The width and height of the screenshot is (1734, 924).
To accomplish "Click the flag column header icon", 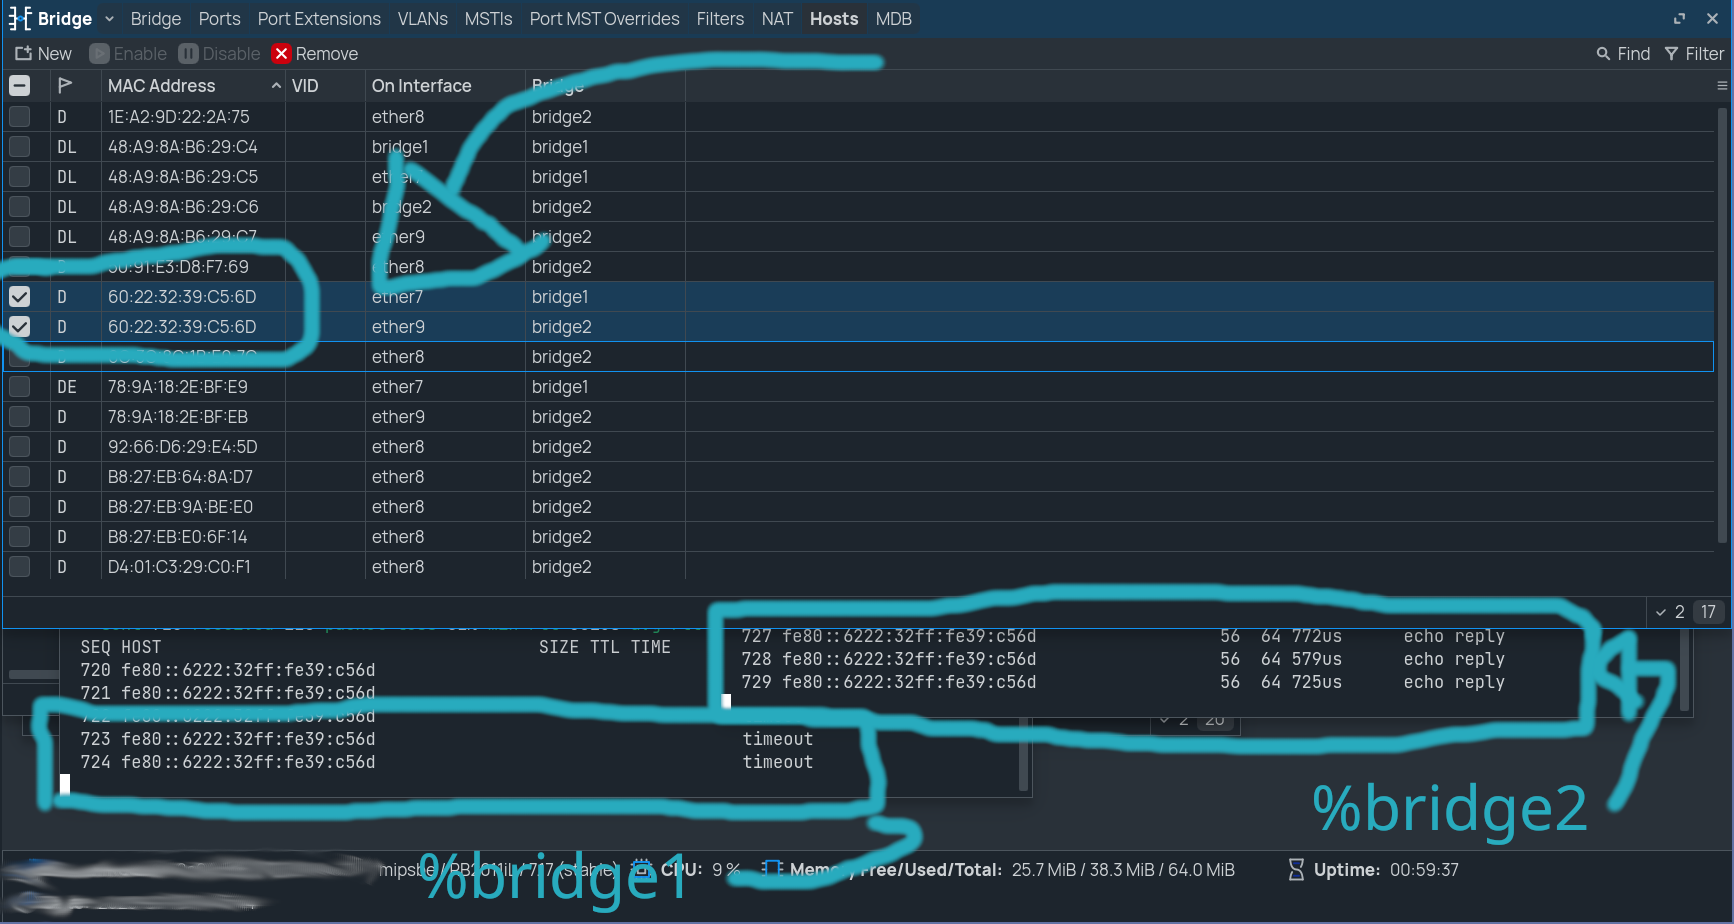I will click(x=65, y=86).
